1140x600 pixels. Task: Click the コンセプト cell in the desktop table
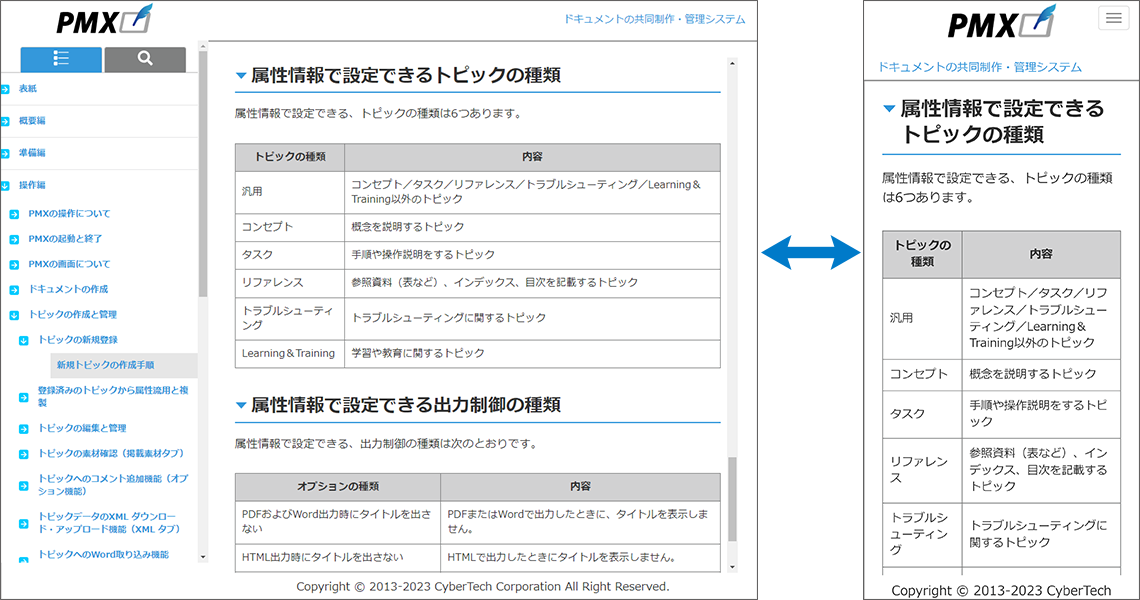point(289,227)
